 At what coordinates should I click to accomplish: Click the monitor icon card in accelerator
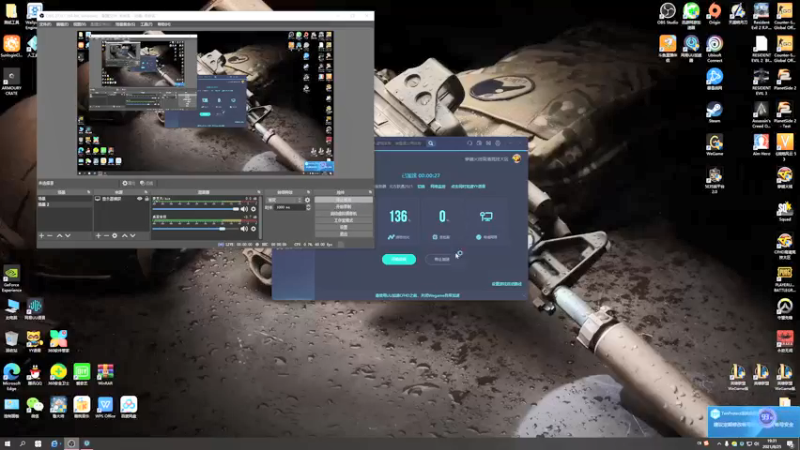point(486,221)
